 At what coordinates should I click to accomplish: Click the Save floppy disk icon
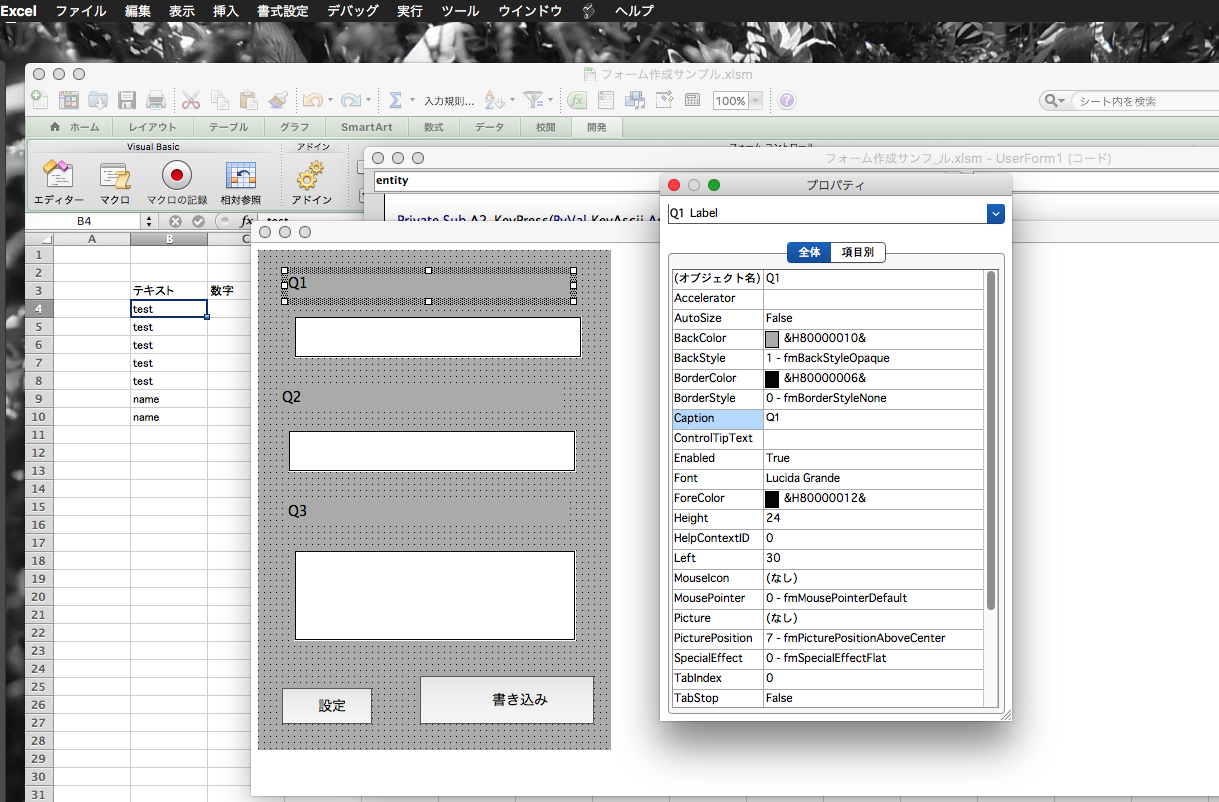tap(127, 100)
